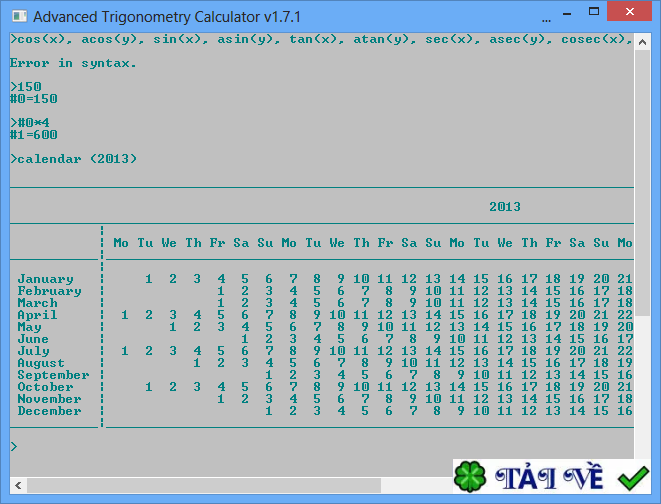Image resolution: width=661 pixels, height=504 pixels.
Task: Click the scroll up arrow
Action: tap(642, 40)
